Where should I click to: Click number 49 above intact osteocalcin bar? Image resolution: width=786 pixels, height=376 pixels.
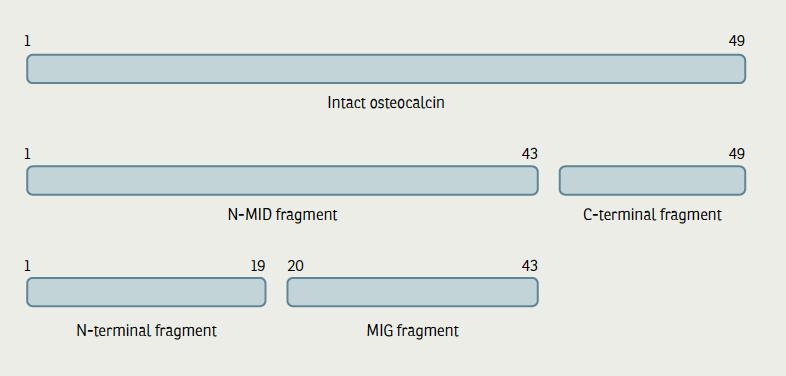coord(736,41)
